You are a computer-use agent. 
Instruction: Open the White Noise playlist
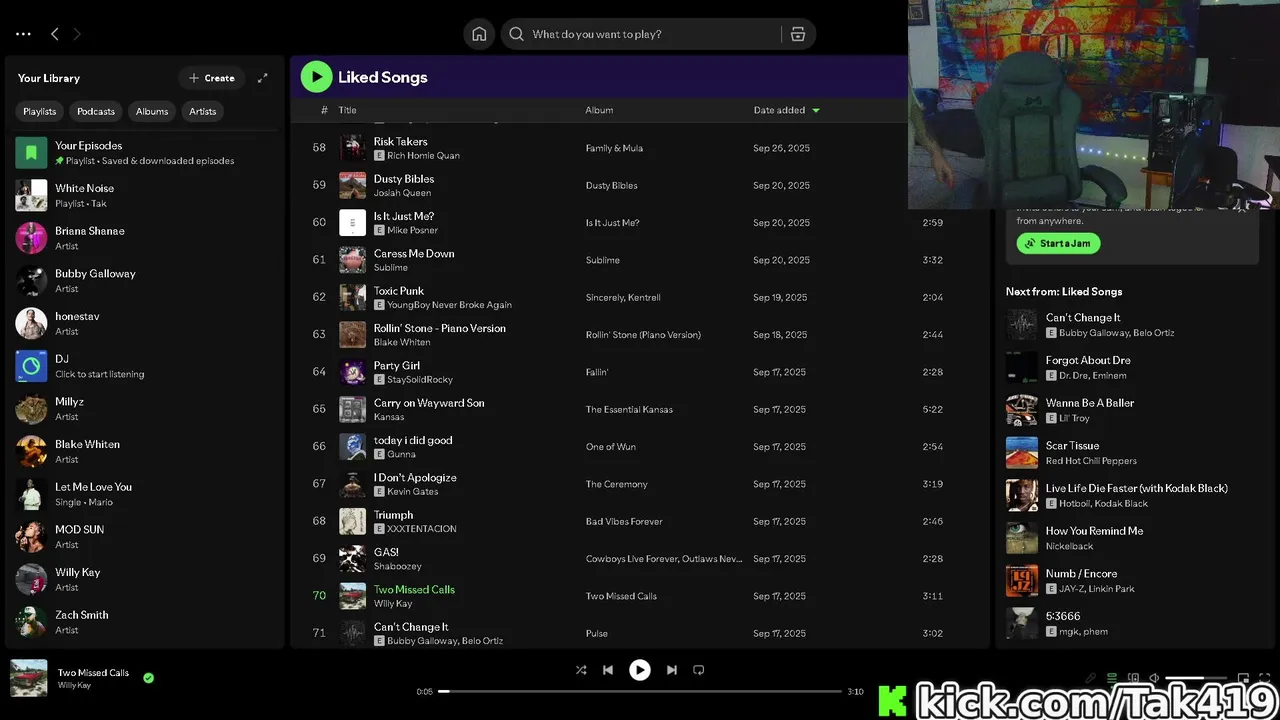coord(145,195)
